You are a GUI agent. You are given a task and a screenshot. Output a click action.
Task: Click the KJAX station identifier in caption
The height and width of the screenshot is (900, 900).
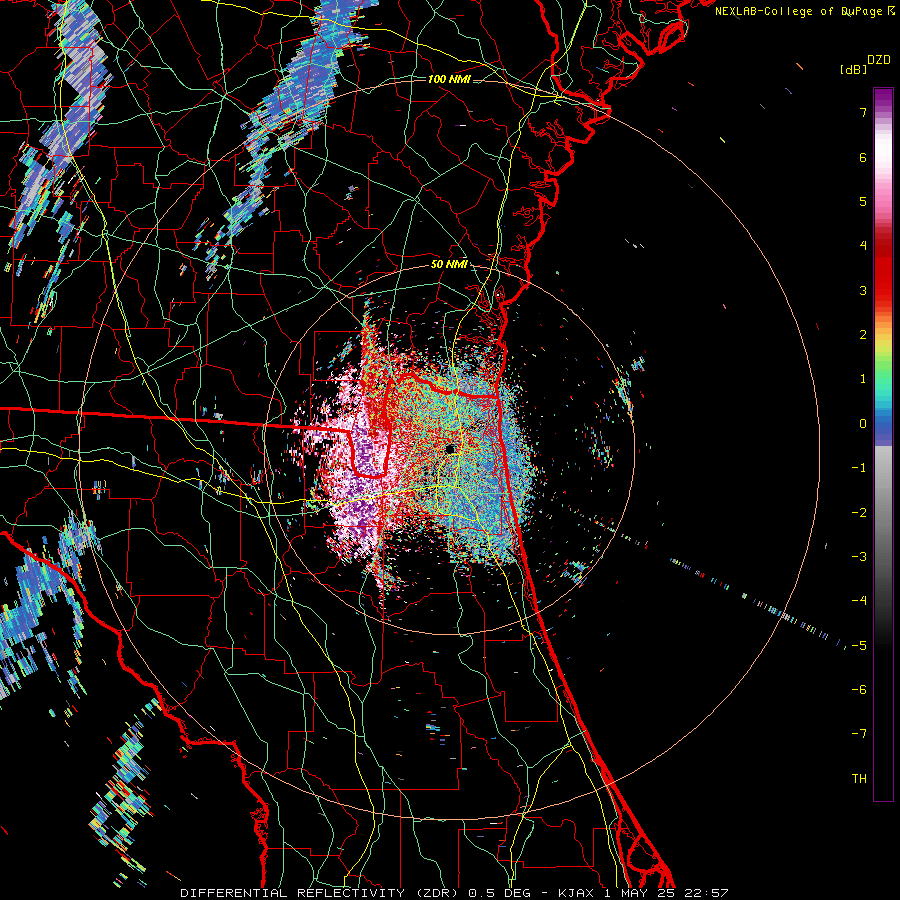coord(577,893)
